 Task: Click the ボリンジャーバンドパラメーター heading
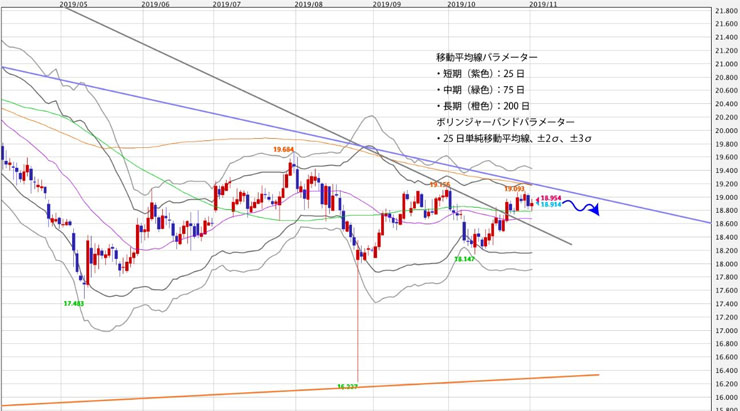click(x=505, y=122)
